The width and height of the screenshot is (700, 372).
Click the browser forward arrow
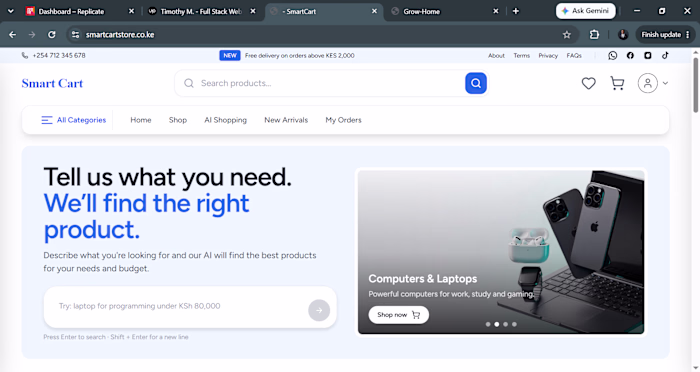(32, 34)
